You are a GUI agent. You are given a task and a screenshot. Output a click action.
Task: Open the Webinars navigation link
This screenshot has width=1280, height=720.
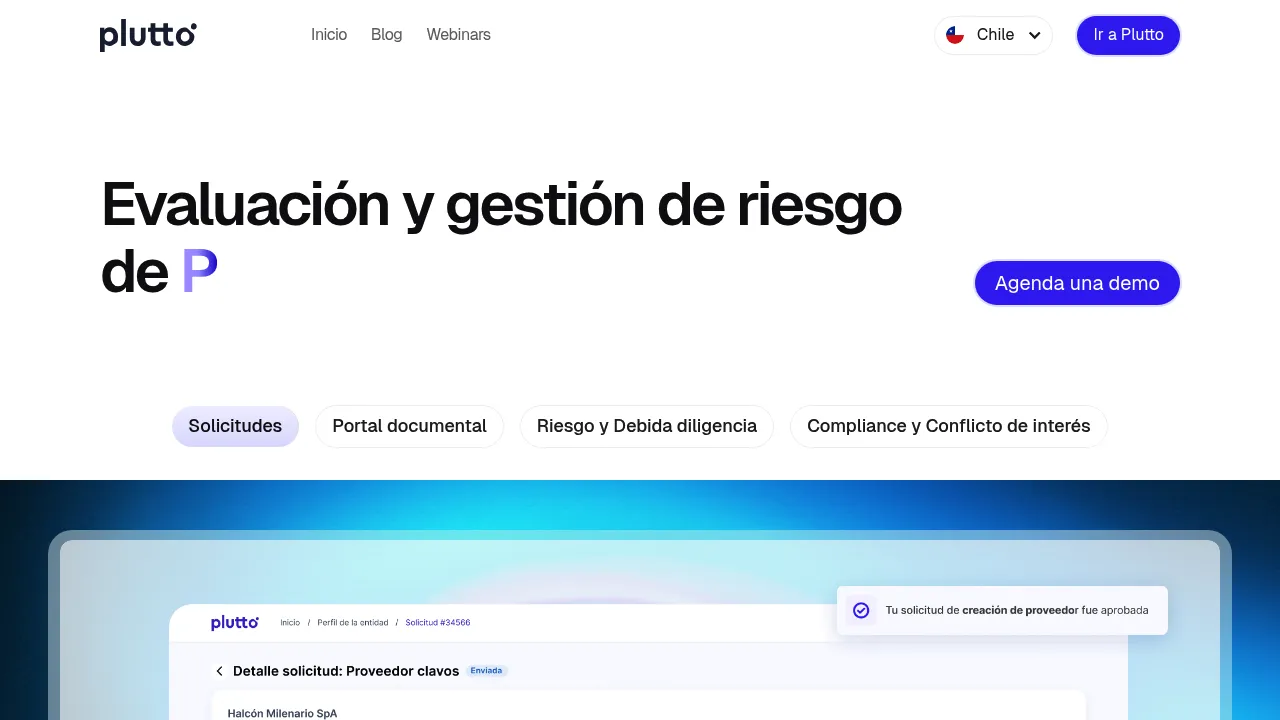click(458, 35)
